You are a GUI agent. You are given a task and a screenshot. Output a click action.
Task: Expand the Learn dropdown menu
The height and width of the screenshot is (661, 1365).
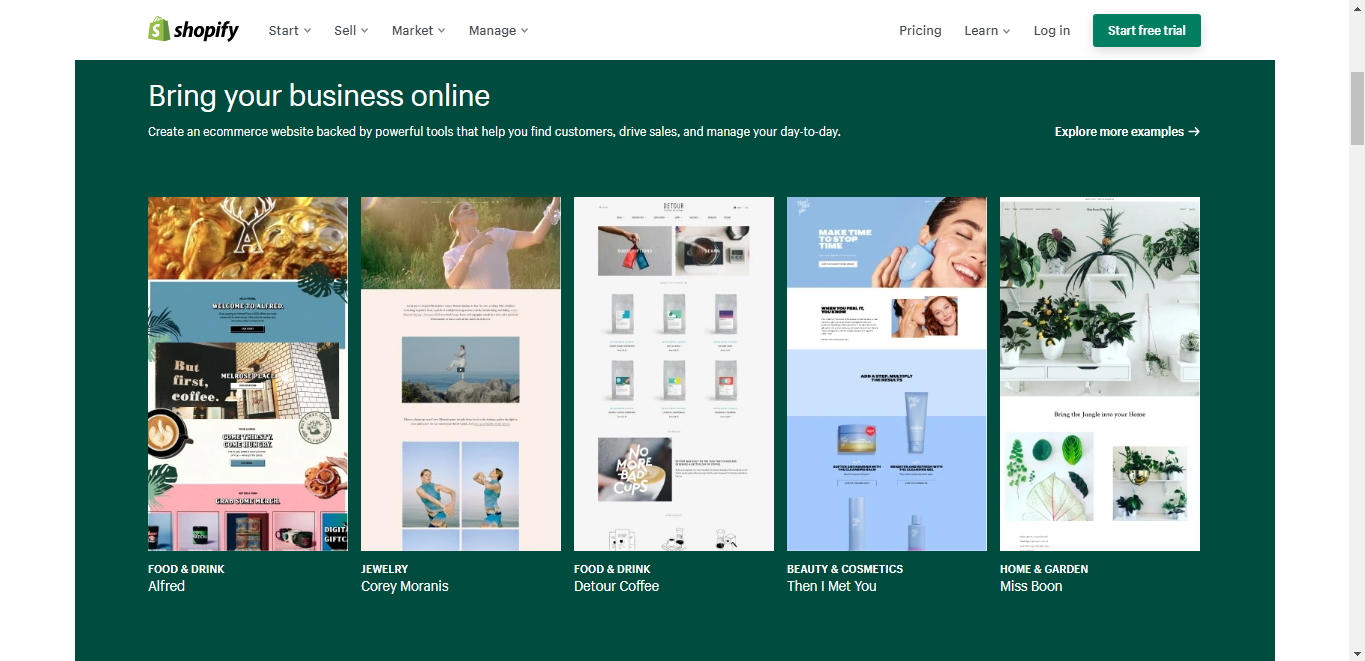[x=986, y=31]
